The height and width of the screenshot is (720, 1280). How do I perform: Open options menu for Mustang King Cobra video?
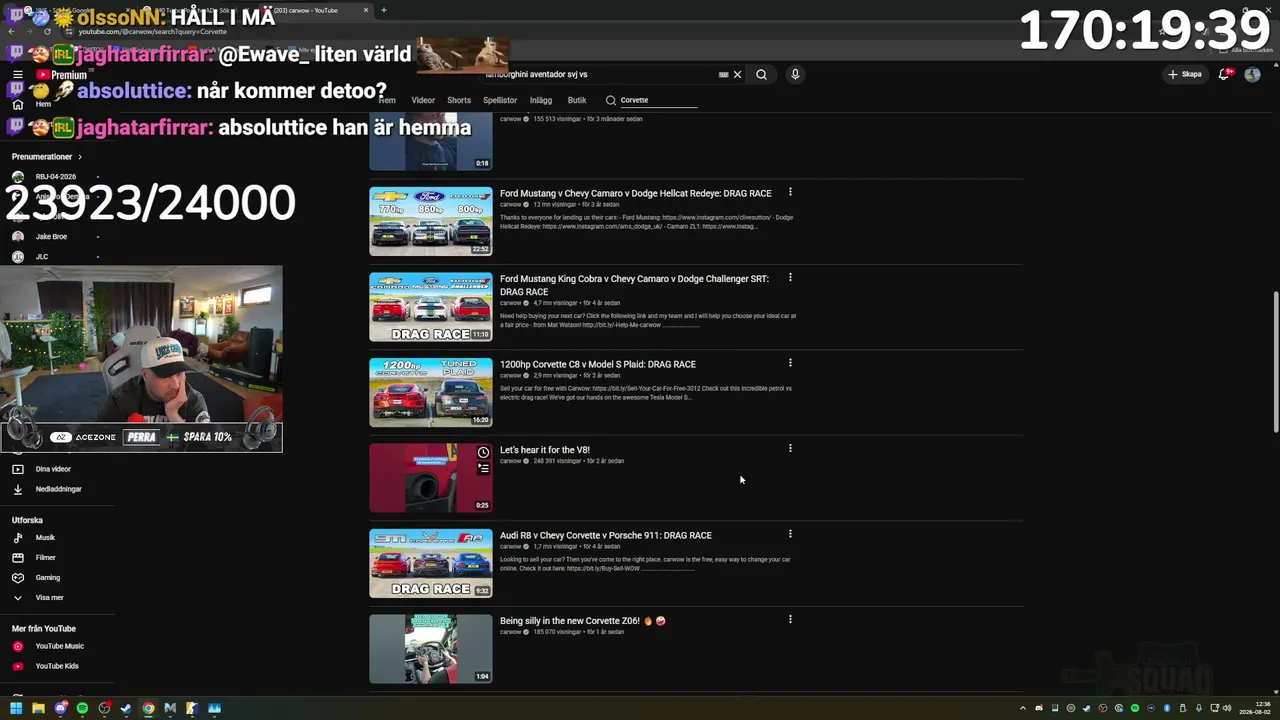(790, 277)
